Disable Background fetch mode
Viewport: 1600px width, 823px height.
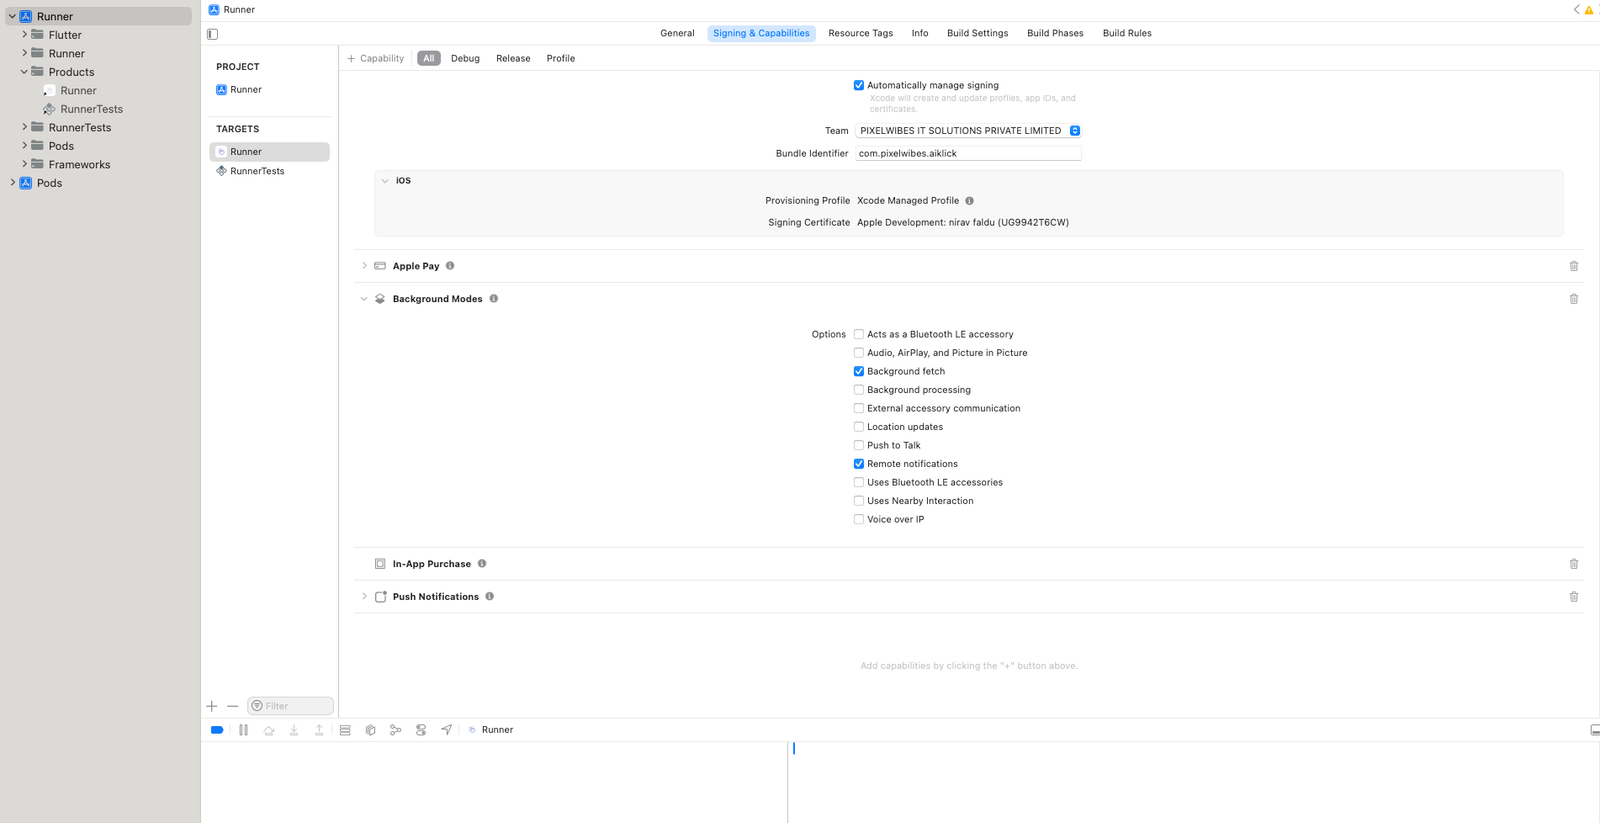859,372
